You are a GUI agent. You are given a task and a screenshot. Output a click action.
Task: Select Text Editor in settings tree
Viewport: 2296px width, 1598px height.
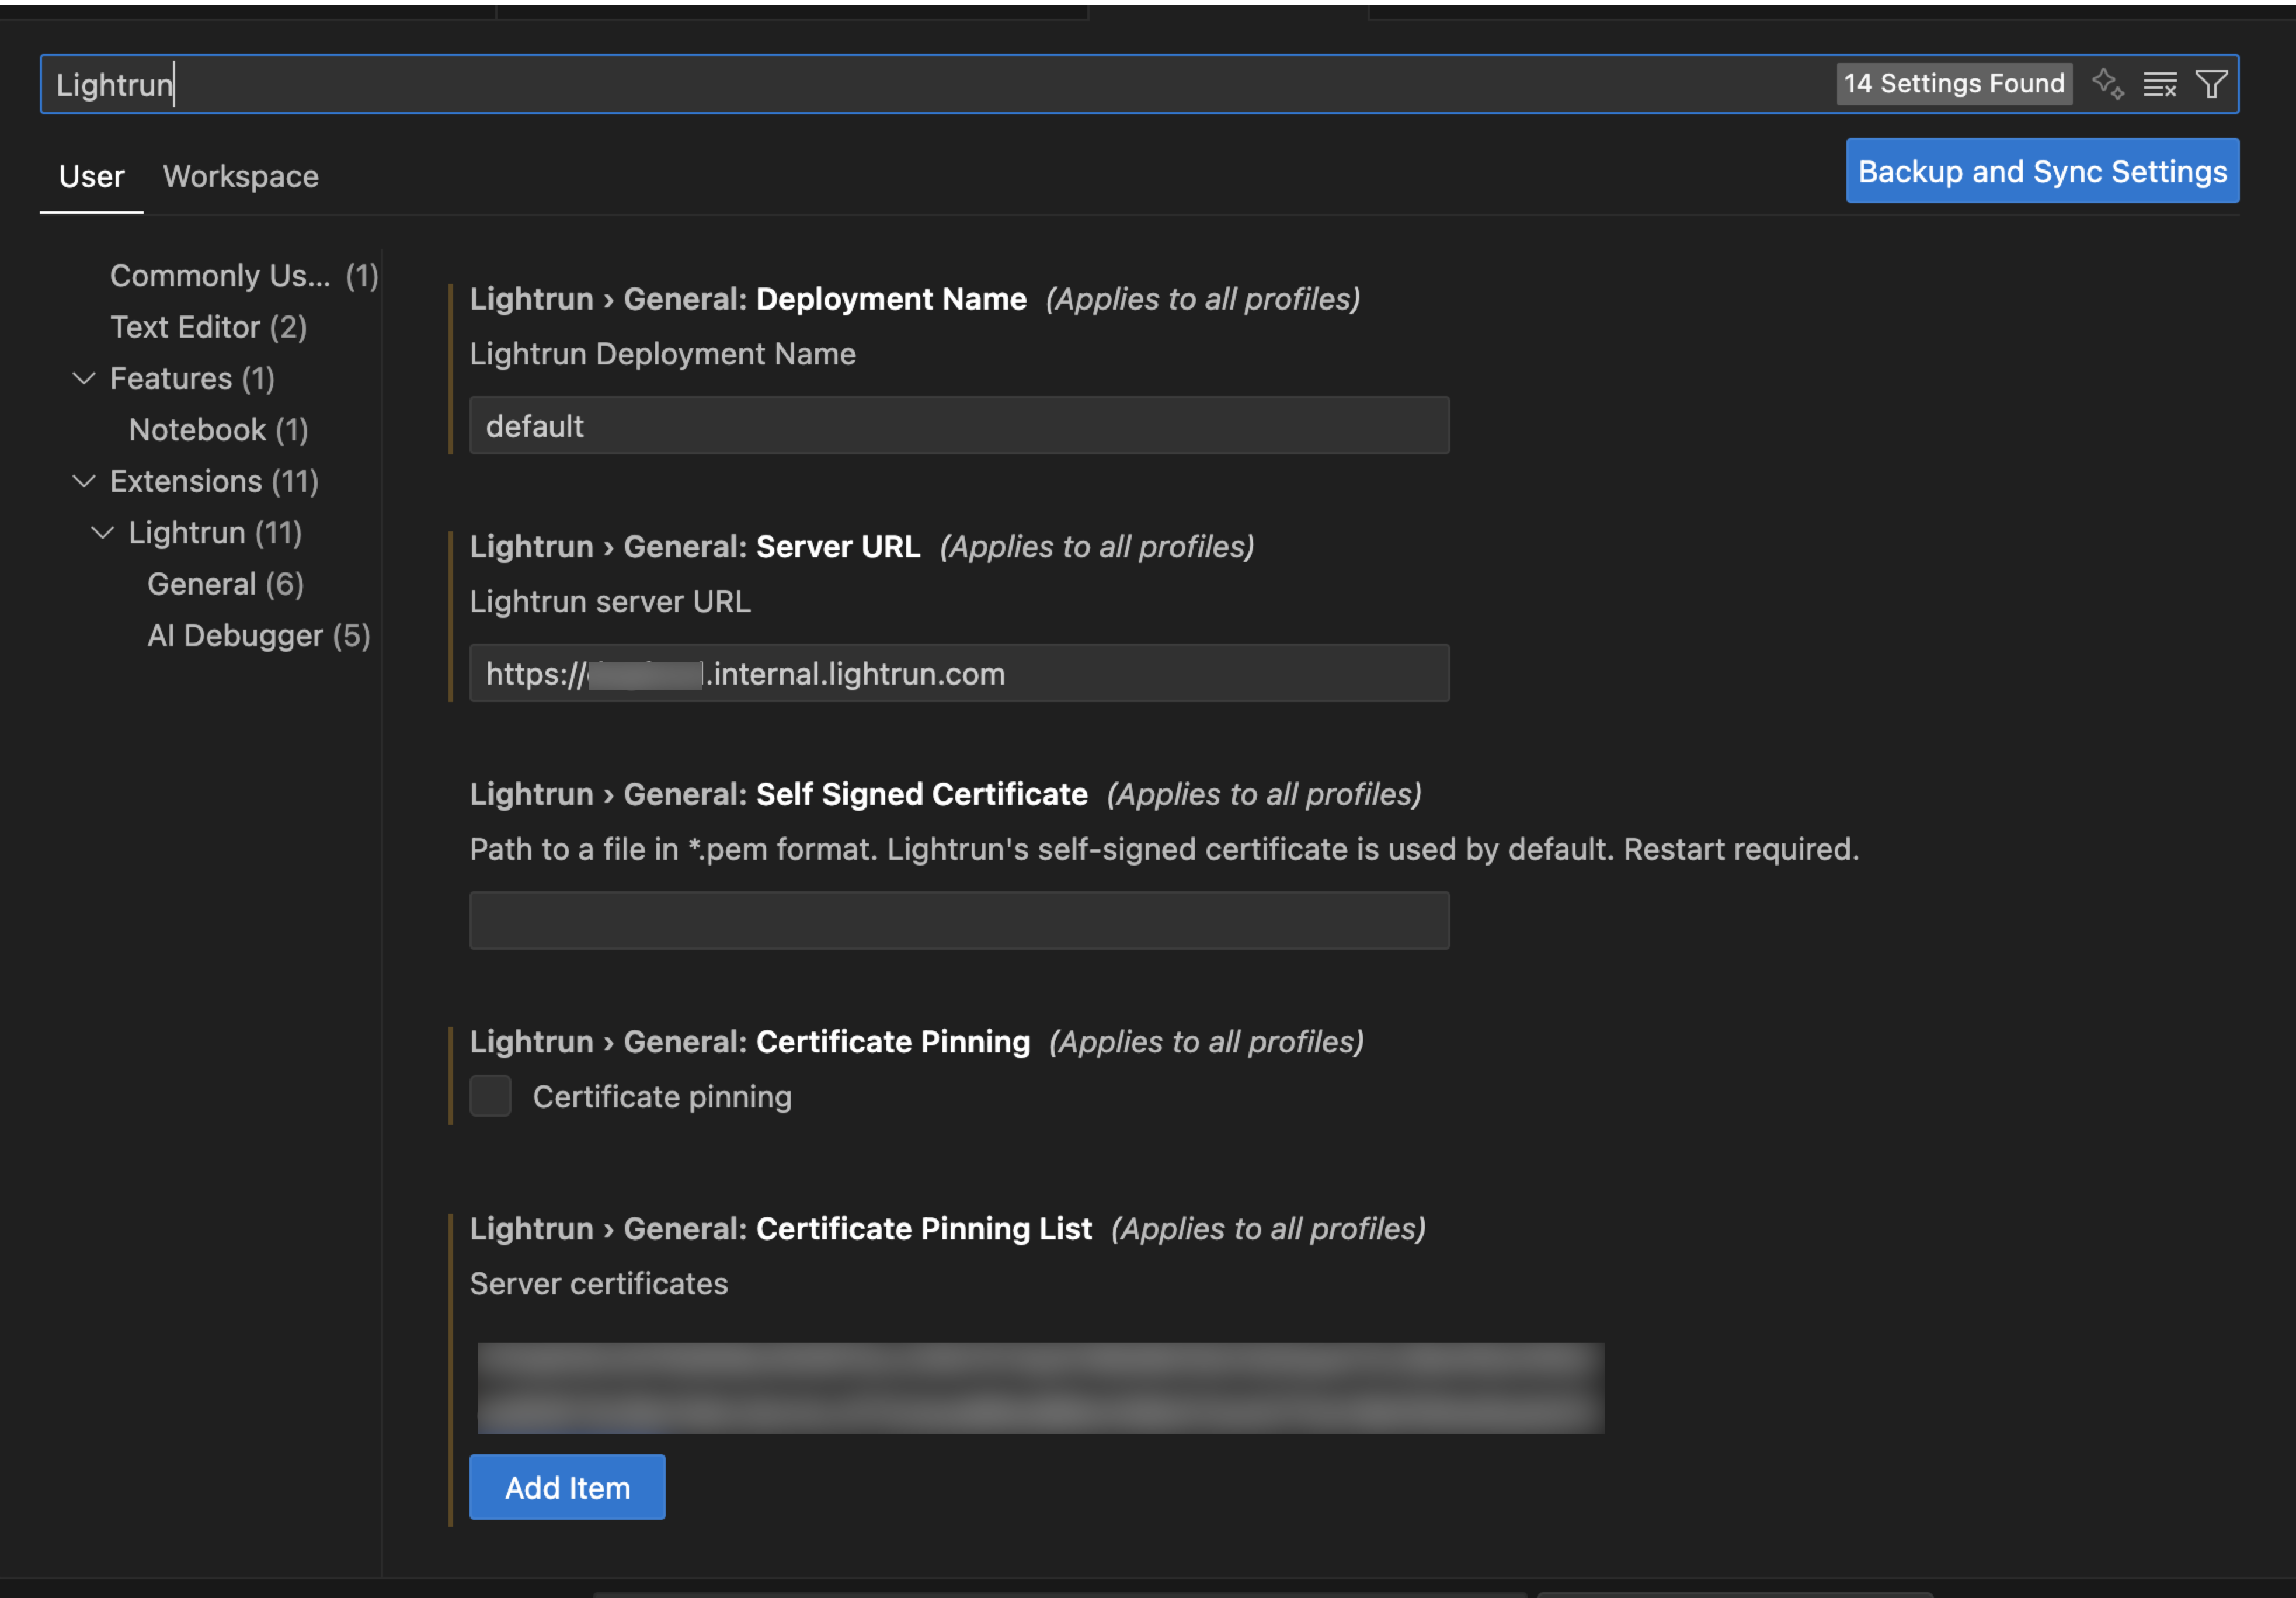click(x=208, y=327)
